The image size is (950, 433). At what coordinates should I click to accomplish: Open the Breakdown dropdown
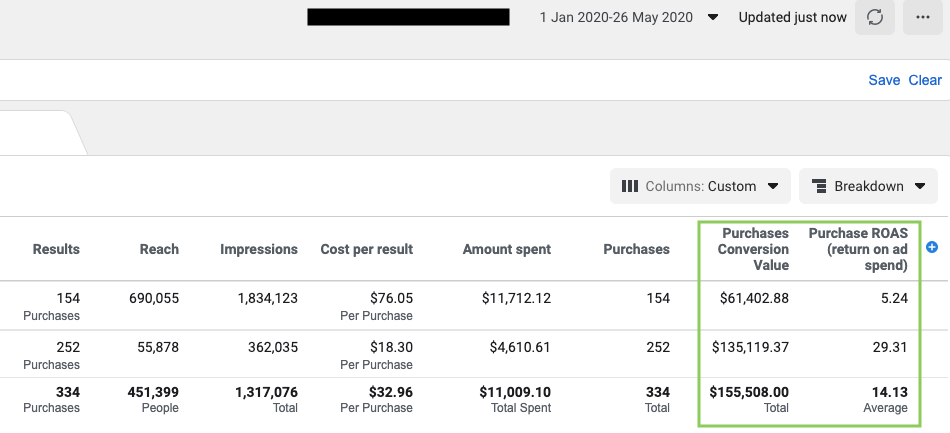pos(868,186)
